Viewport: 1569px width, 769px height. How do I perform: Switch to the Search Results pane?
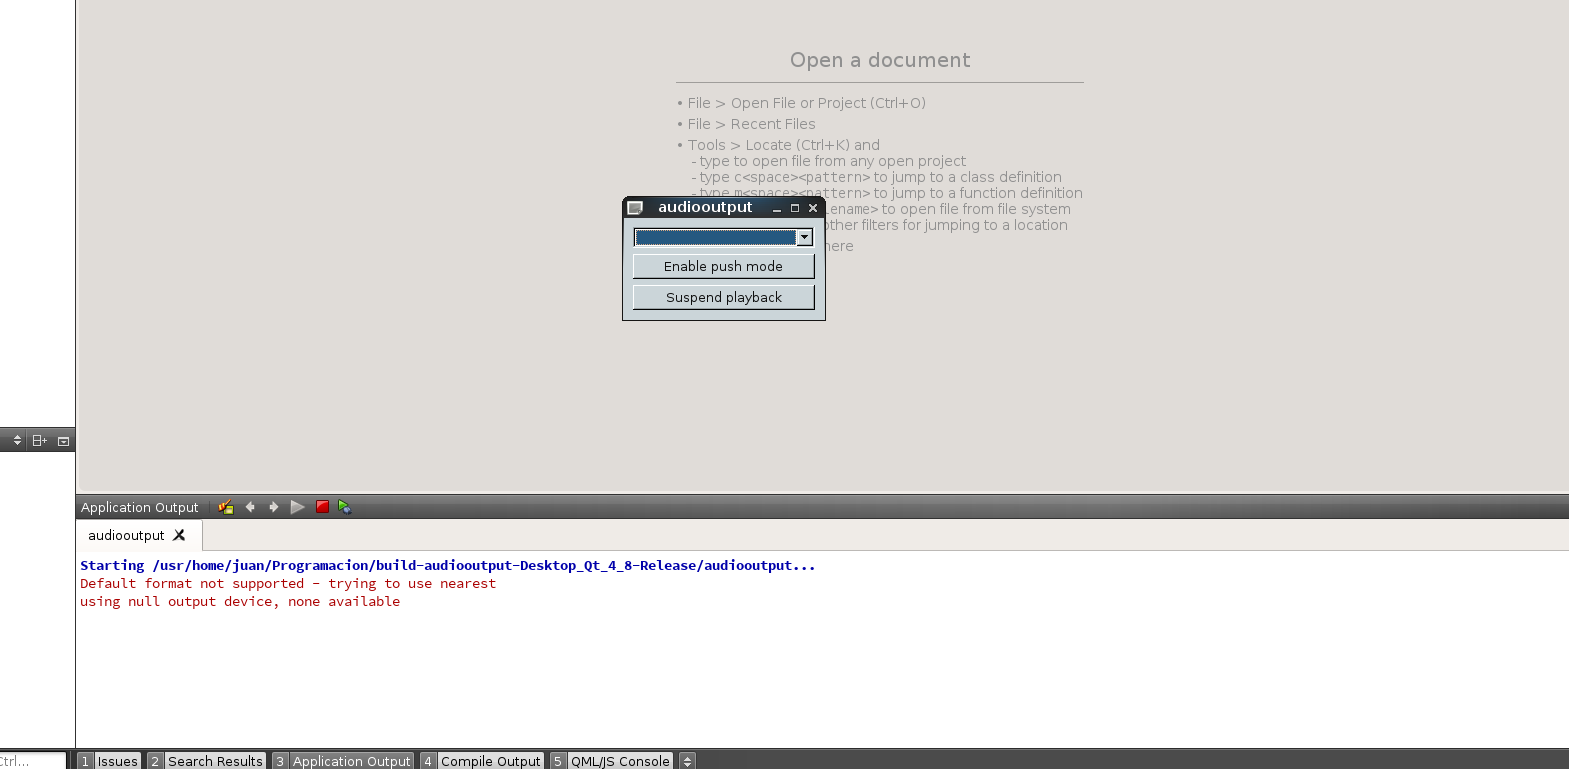pyautogui.click(x=206, y=761)
